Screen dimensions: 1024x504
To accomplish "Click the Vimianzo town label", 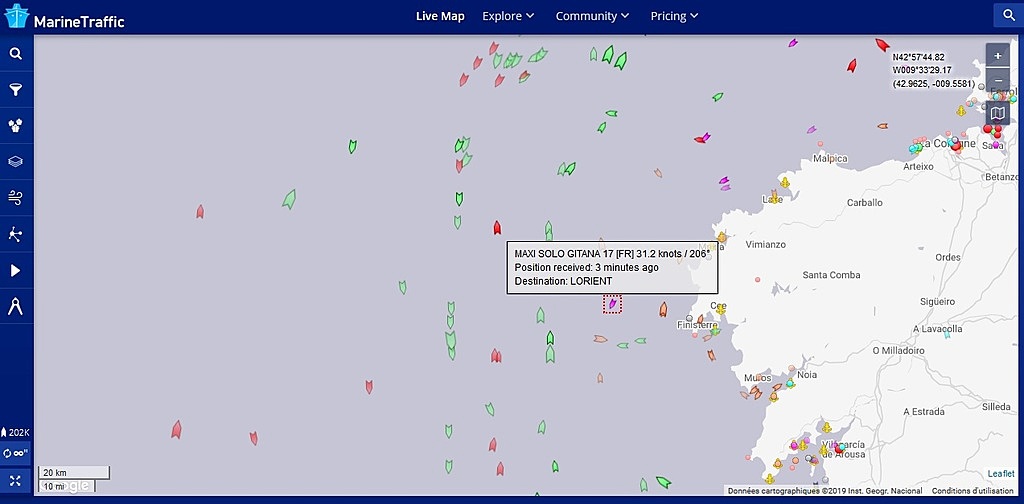I will pos(765,245).
